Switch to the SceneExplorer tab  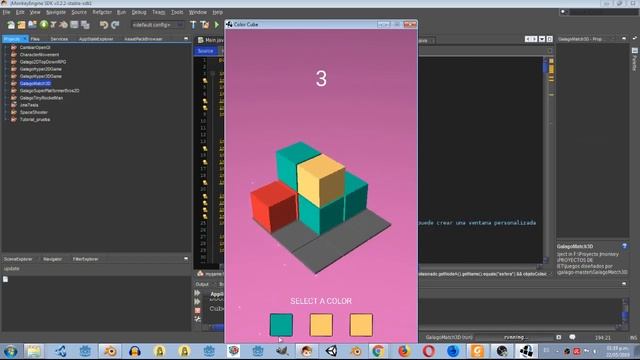(18, 259)
